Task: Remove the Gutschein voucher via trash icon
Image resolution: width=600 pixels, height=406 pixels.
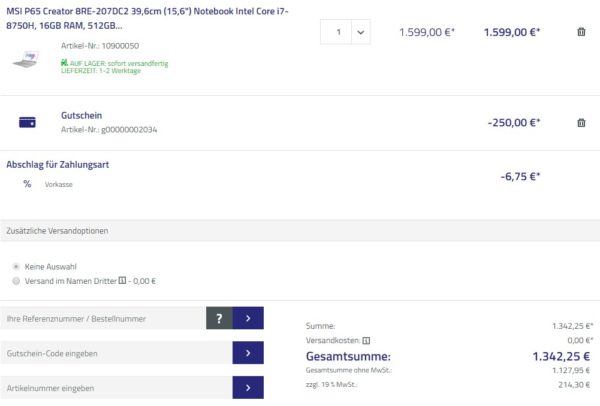Action: click(582, 123)
